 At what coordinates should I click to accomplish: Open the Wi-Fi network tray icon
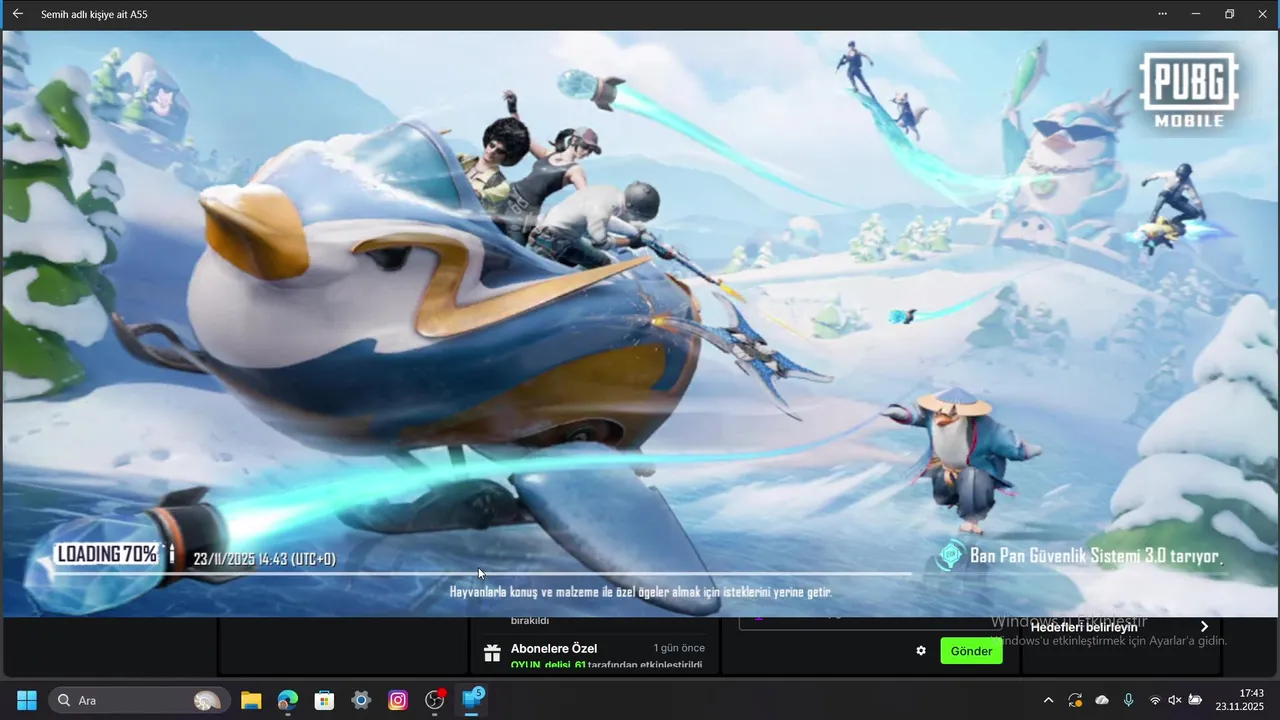[1156, 700]
